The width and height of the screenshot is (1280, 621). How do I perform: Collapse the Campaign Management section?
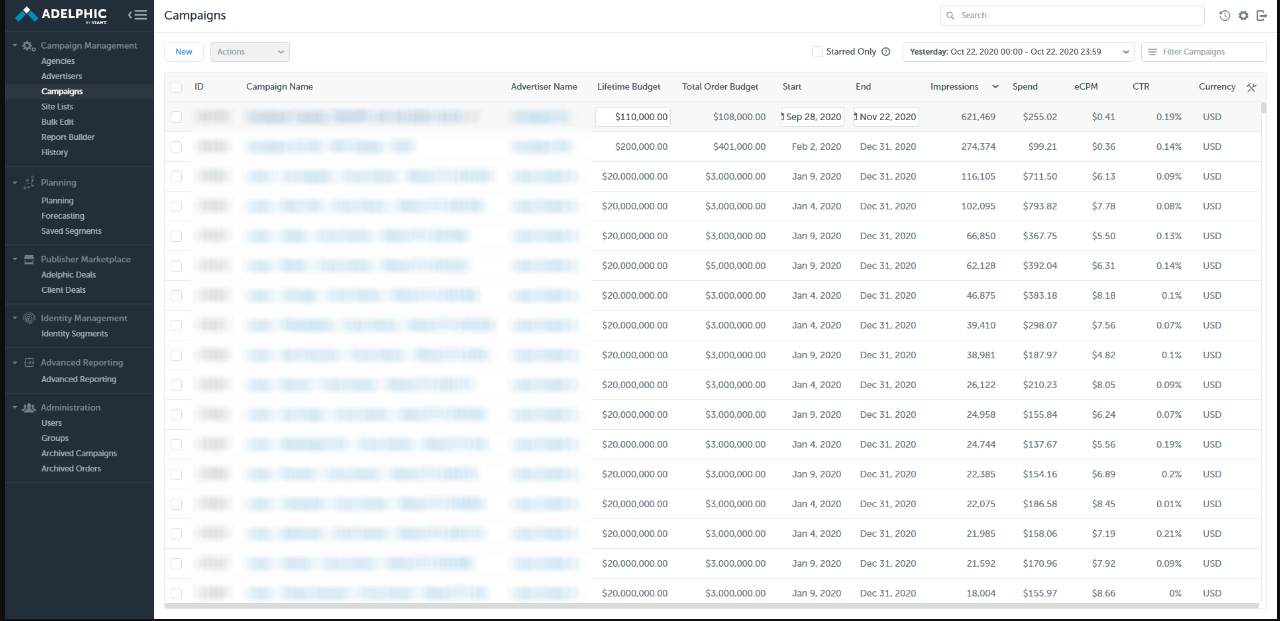pos(14,46)
